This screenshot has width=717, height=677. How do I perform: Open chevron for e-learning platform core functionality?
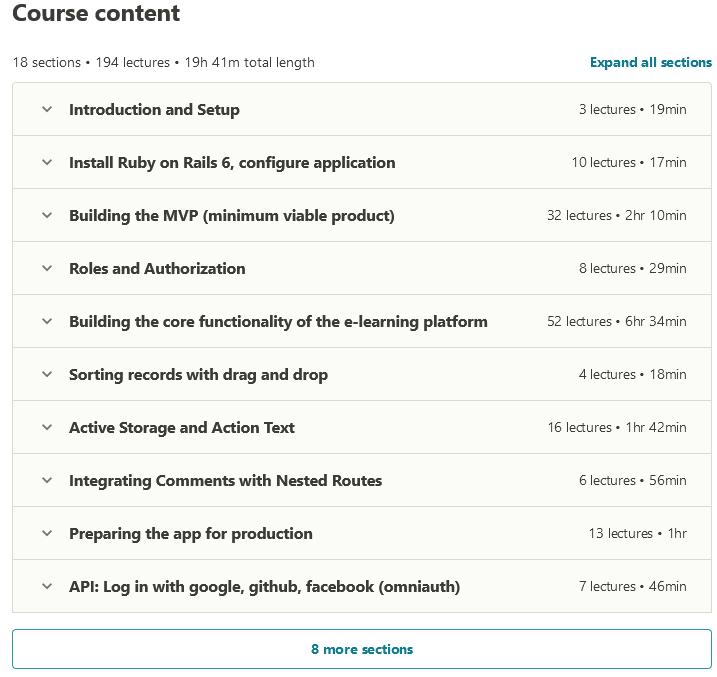click(47, 322)
